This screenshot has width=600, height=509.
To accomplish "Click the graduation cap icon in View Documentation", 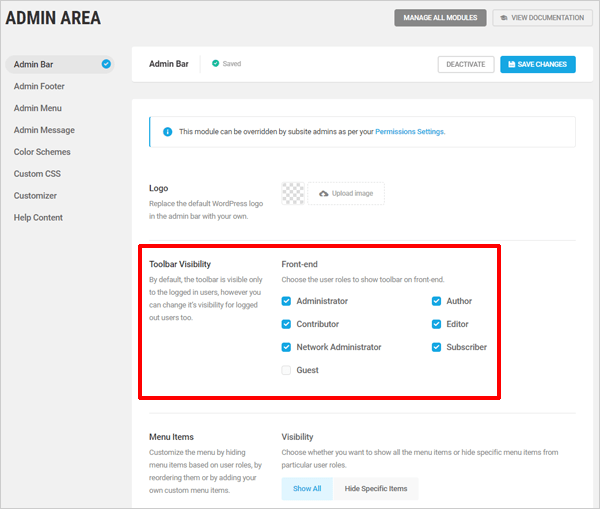I will pyautogui.click(x=504, y=18).
